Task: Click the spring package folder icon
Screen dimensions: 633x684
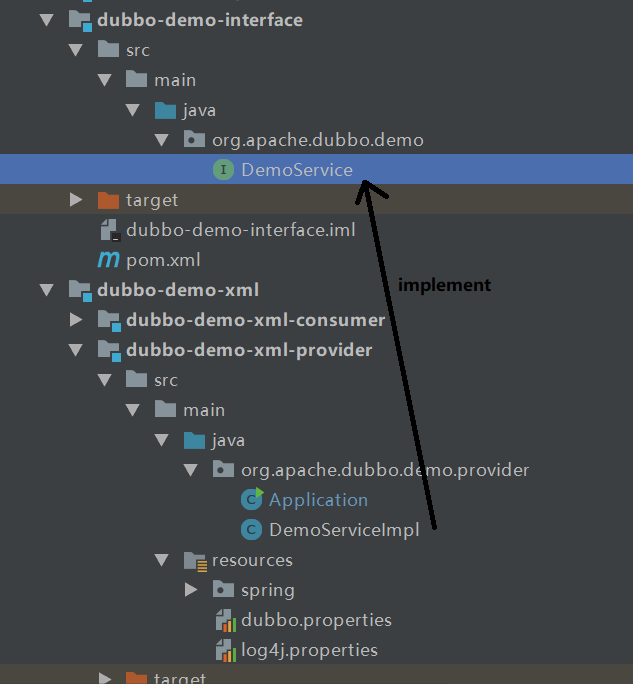Action: 223,589
